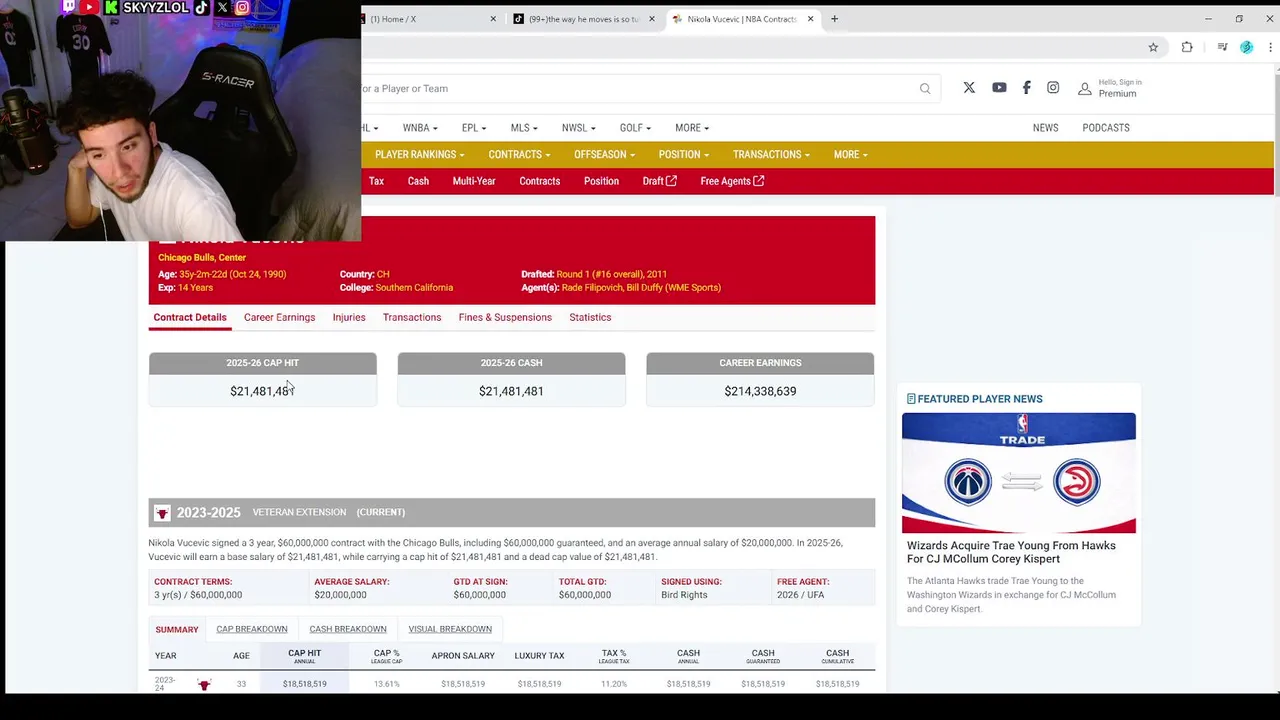Open the POSITION dropdown in yellow bar
Image resolution: width=1280 pixels, height=720 pixels.
pos(684,155)
